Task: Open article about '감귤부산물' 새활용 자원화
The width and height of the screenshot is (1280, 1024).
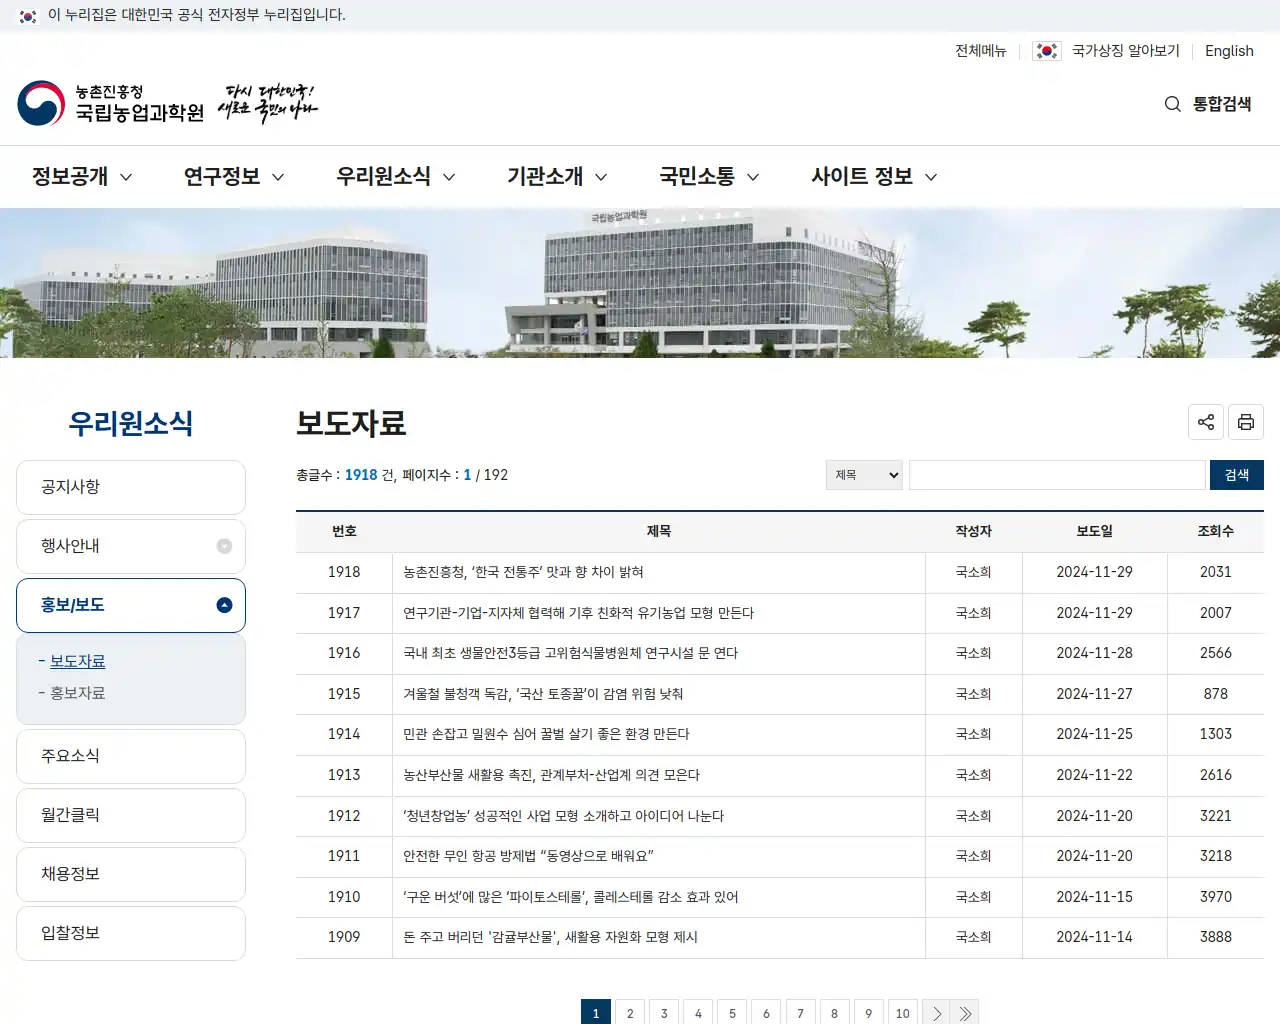Action: pos(550,937)
